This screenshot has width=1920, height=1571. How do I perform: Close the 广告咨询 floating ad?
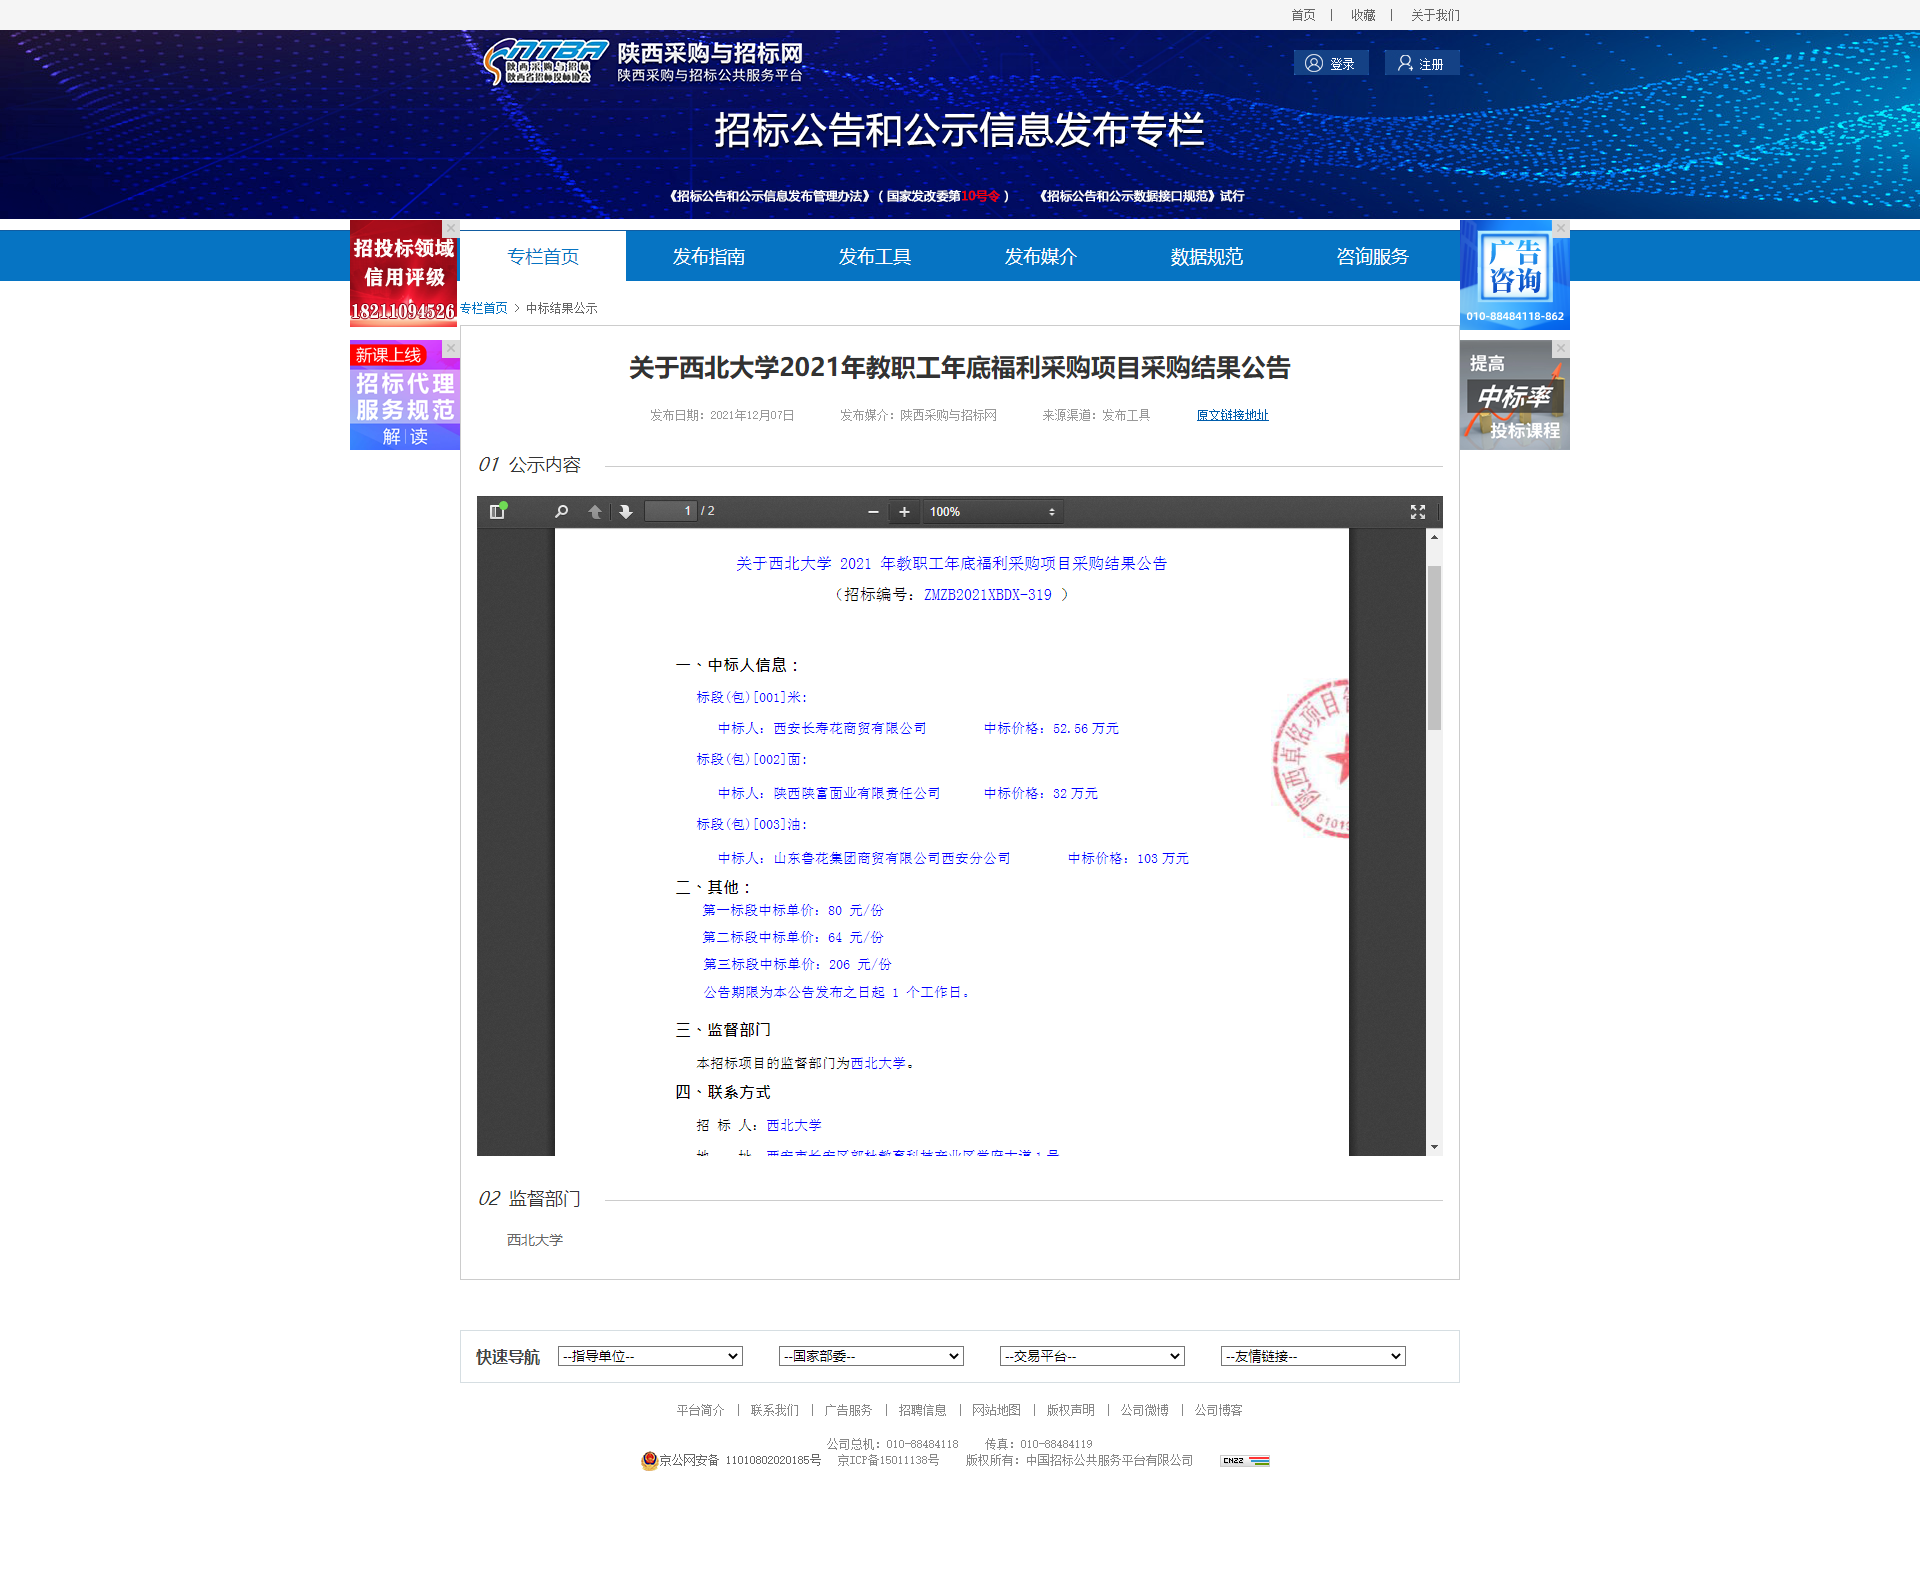click(x=1560, y=228)
